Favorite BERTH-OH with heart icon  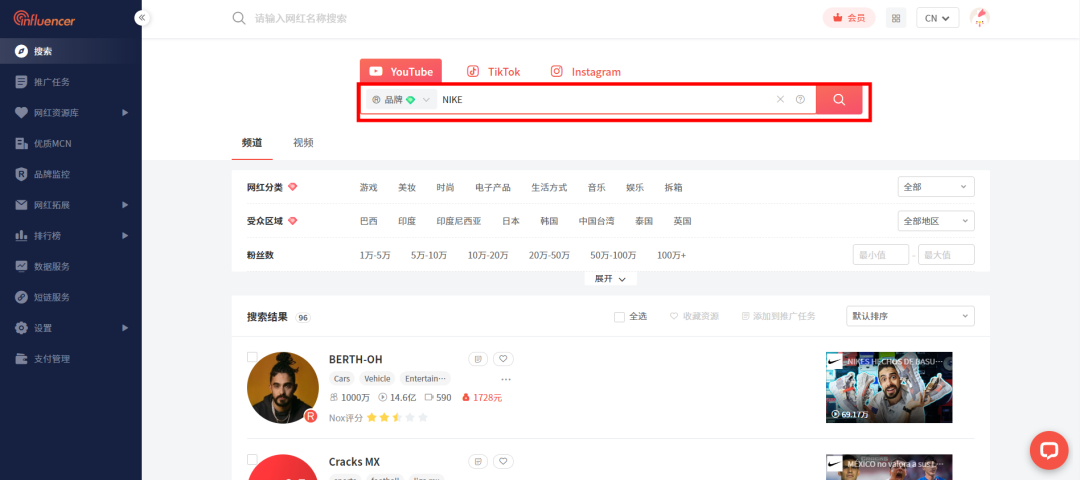pyautogui.click(x=503, y=359)
